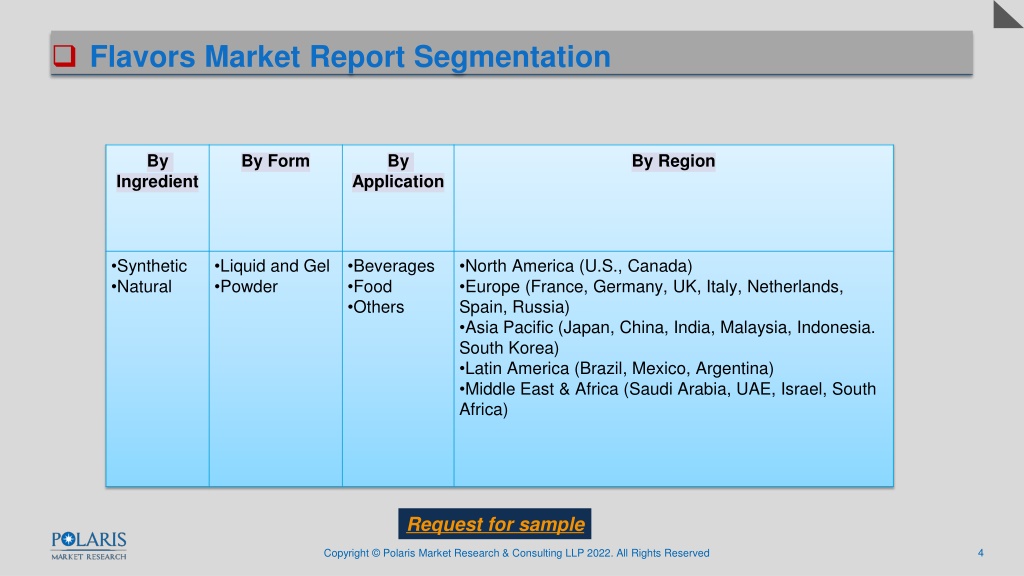Click the North America (U.S., Canada) line
The height and width of the screenshot is (576, 1024).
click(x=575, y=266)
